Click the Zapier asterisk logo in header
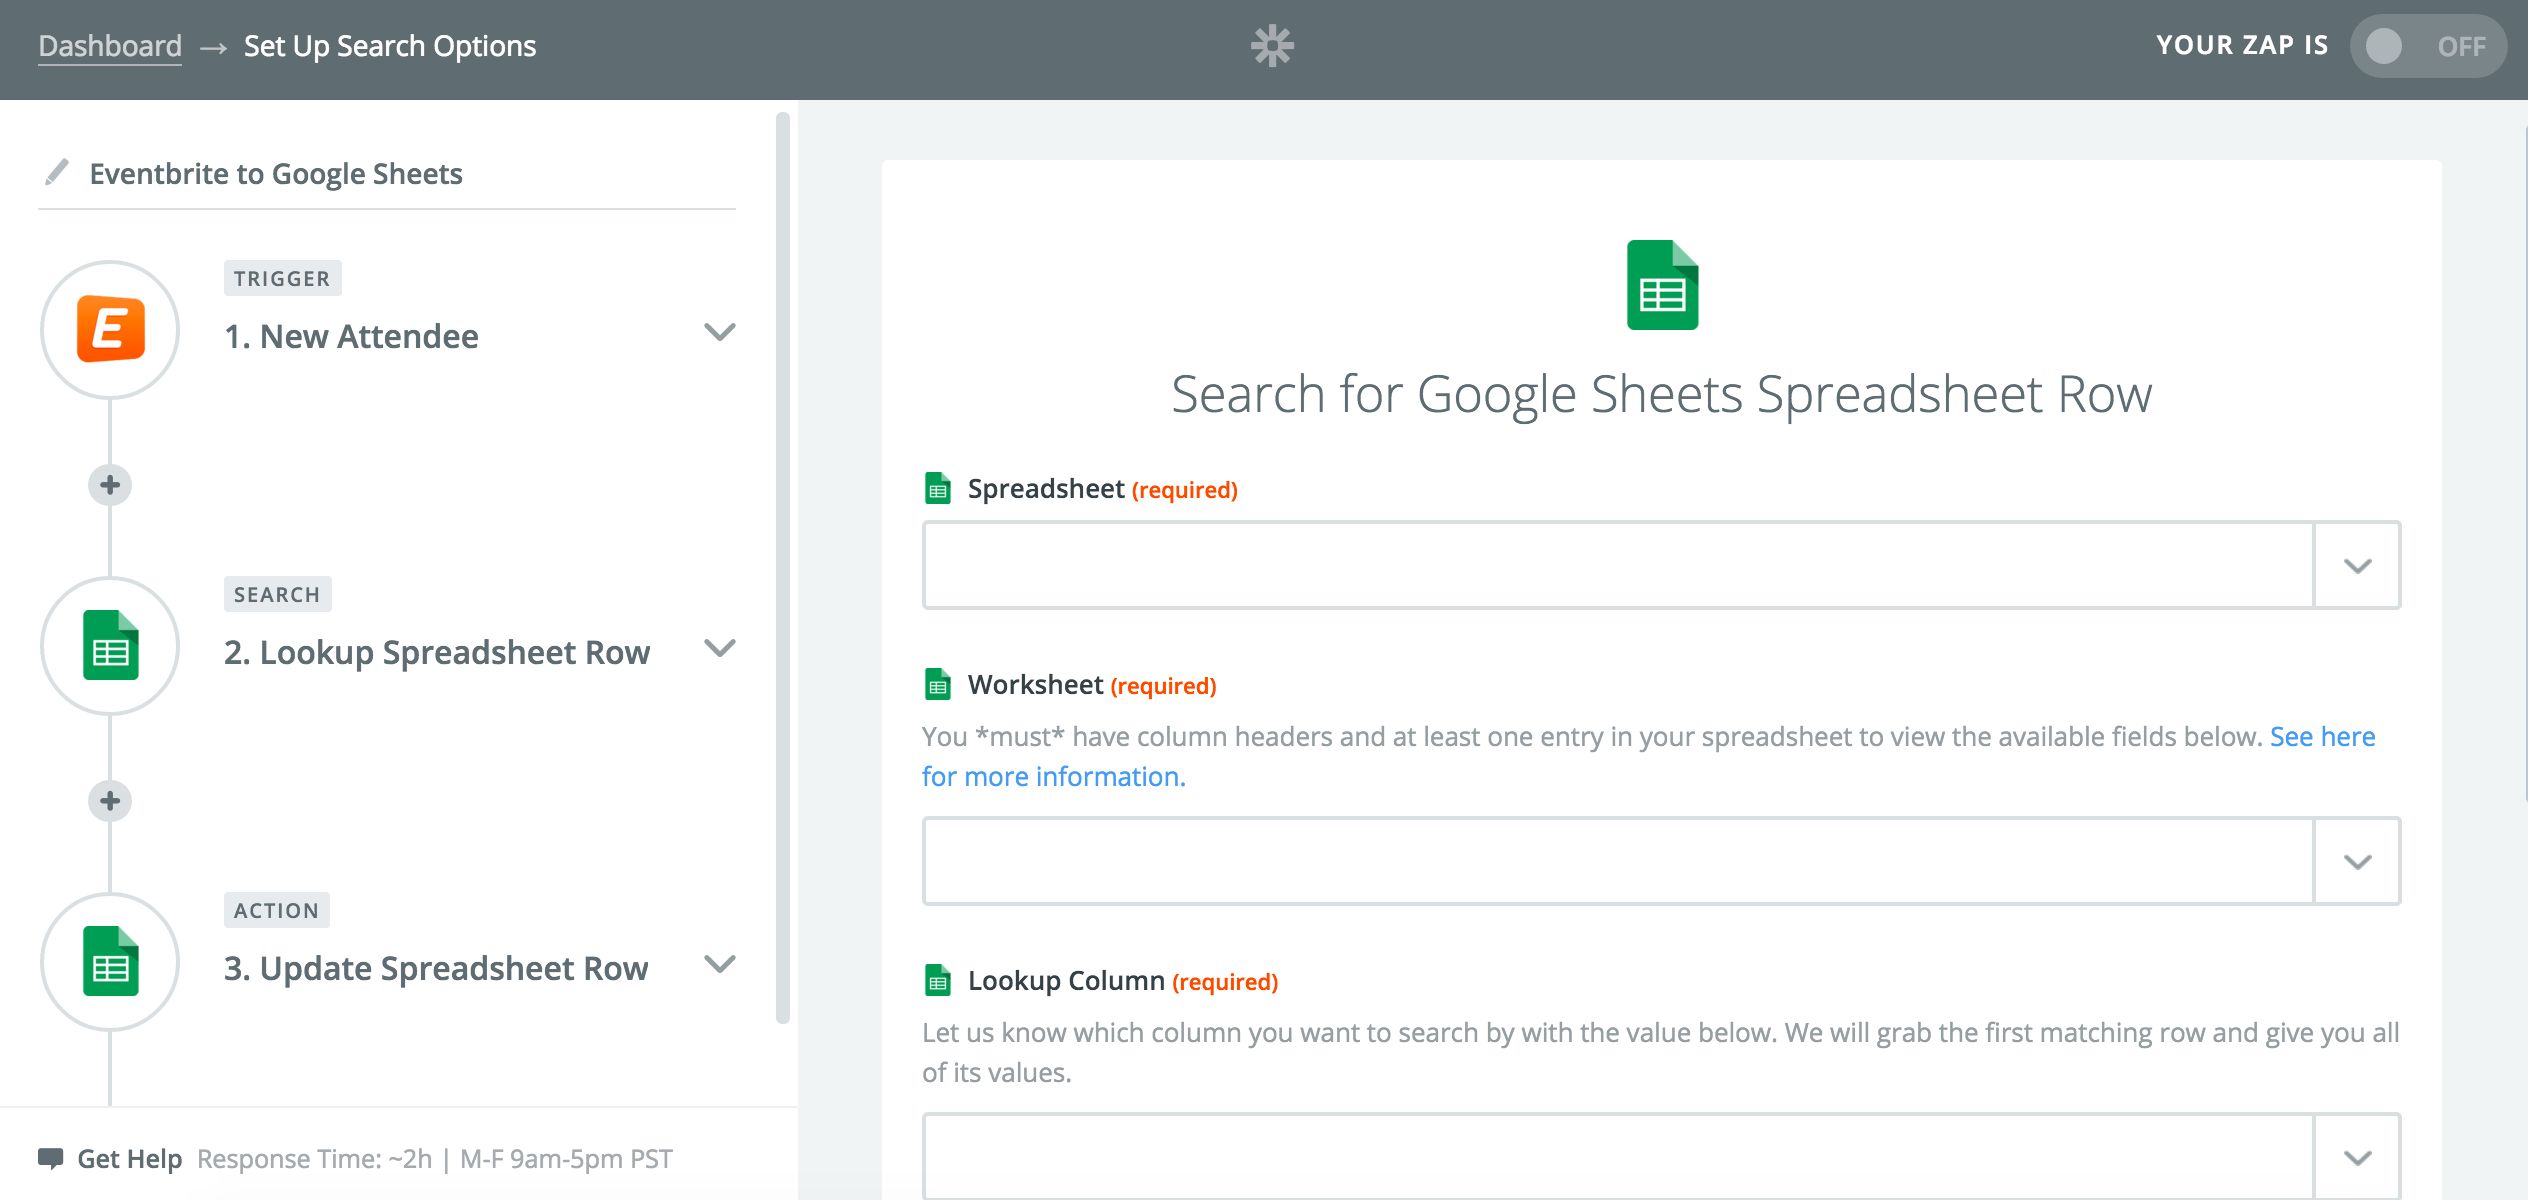The height and width of the screenshot is (1200, 2528). (x=1272, y=46)
